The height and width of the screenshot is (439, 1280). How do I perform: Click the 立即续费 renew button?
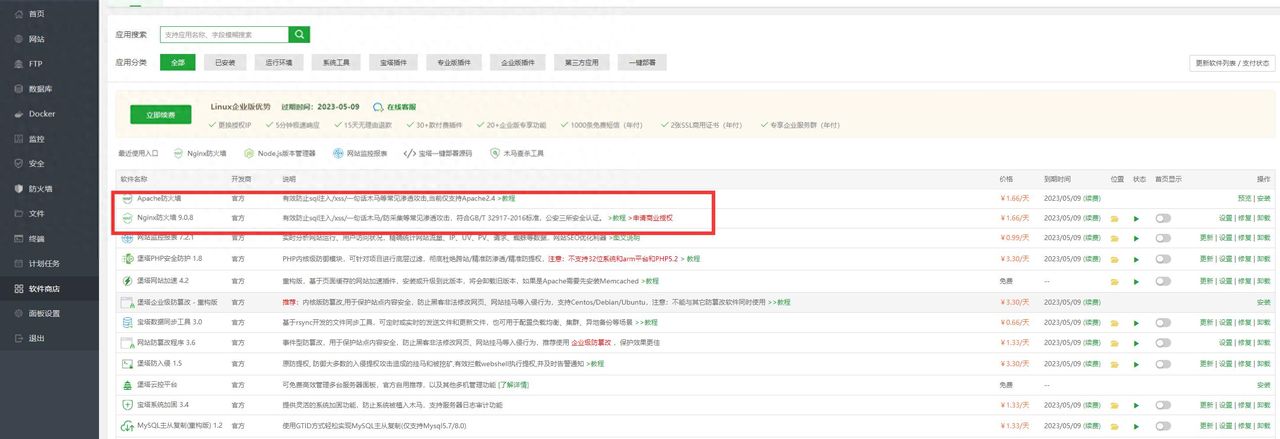(x=160, y=115)
